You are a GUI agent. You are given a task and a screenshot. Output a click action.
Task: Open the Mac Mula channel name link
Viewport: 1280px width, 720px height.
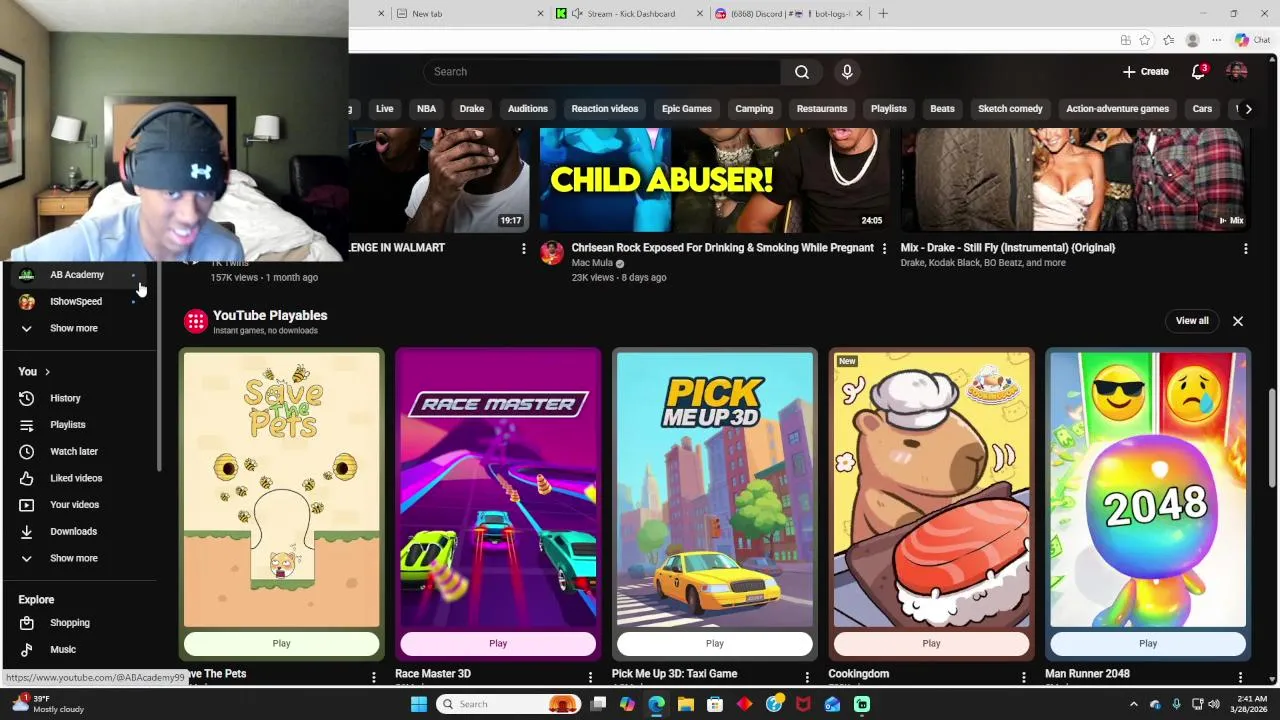(592, 263)
